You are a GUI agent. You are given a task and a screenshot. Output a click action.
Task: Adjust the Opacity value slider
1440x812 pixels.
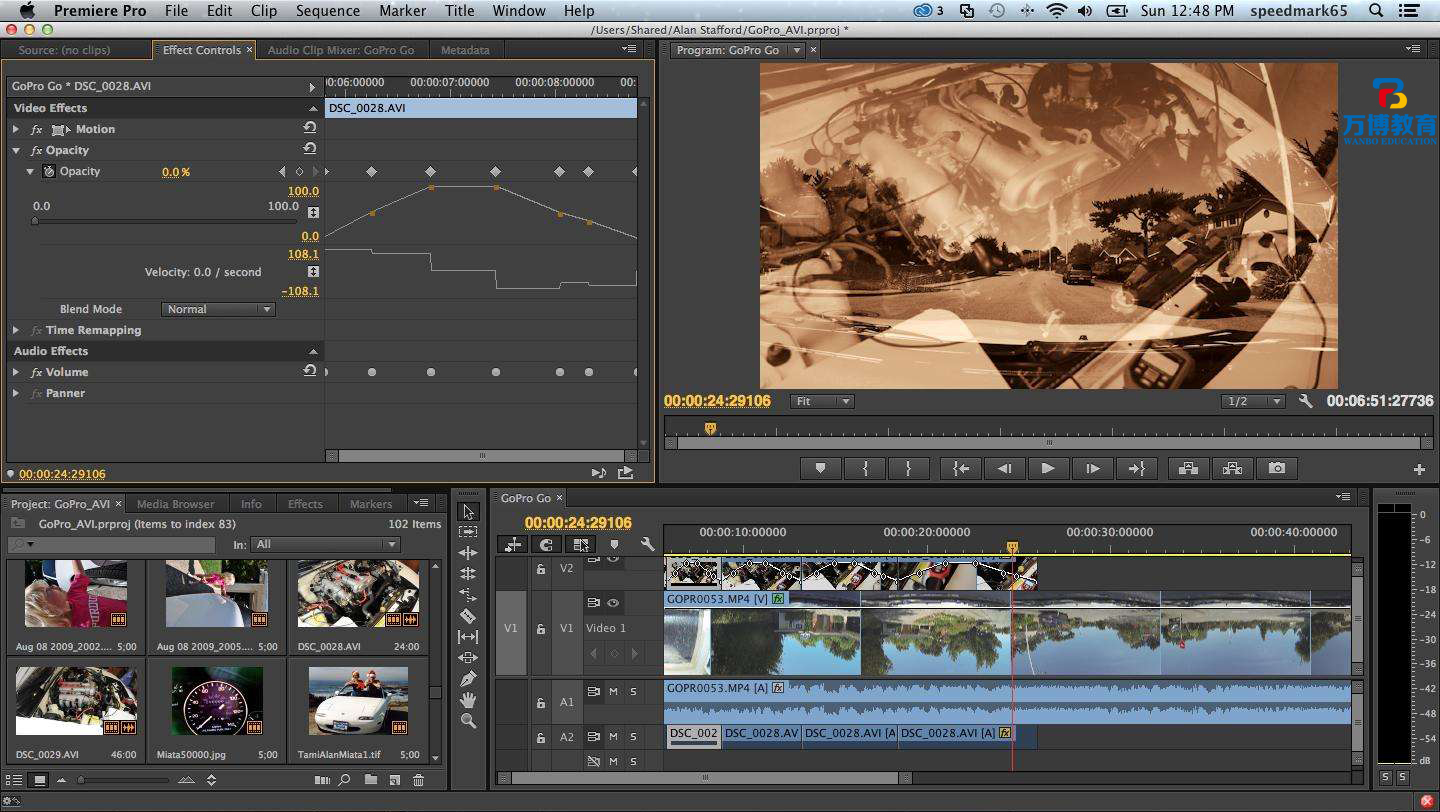pos(36,221)
